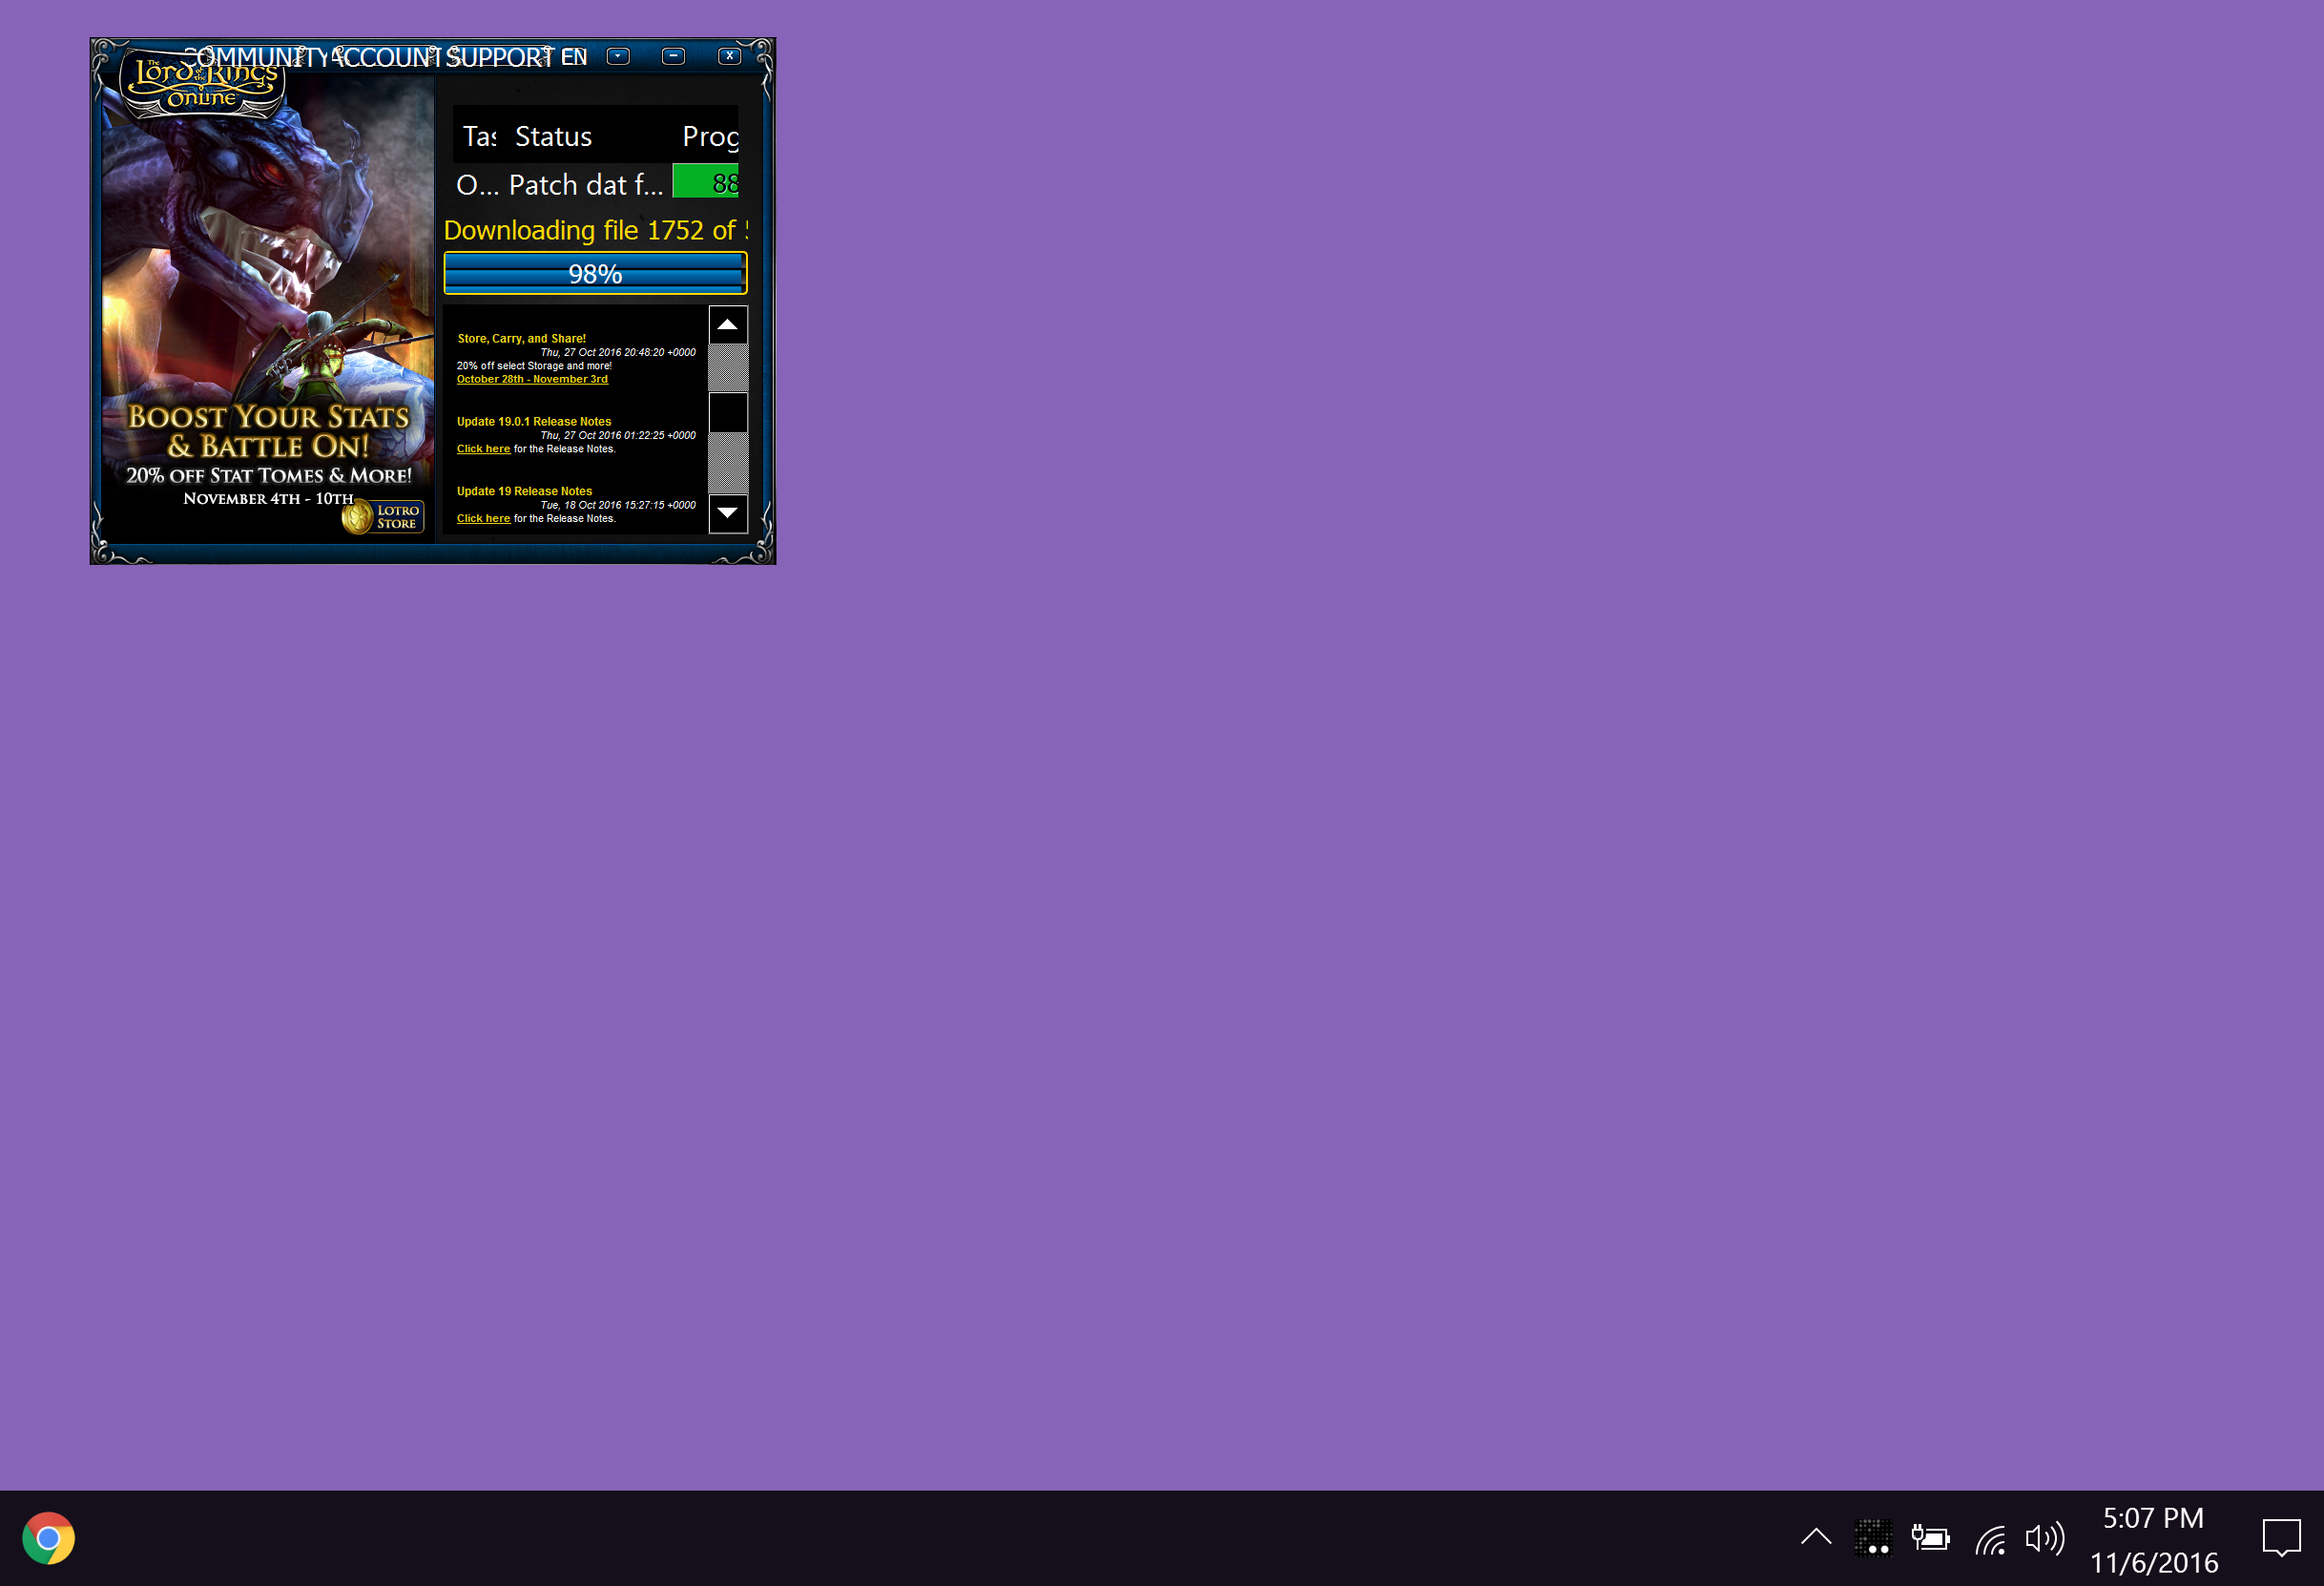The height and width of the screenshot is (1586, 2324).
Task: Click 'Click here' under Update 19 Release Notes
Action: (483, 519)
